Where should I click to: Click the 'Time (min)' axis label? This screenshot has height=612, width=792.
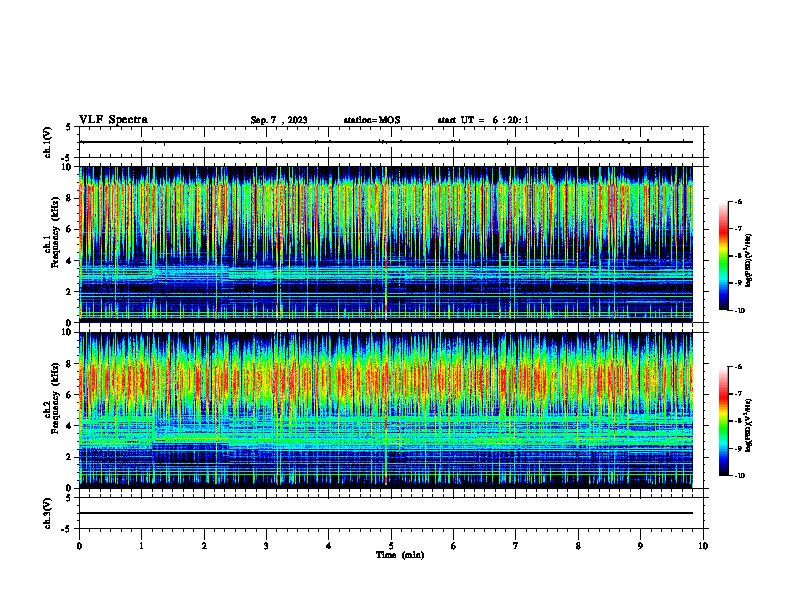[400, 555]
